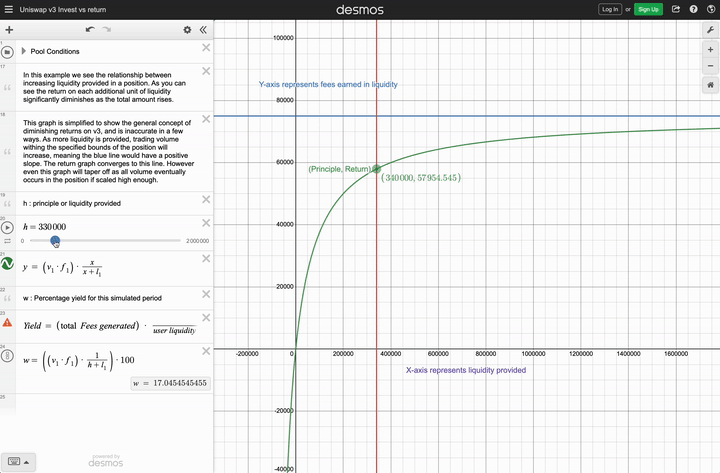
Task: Open the language globe menu
Action: tap(710, 9)
